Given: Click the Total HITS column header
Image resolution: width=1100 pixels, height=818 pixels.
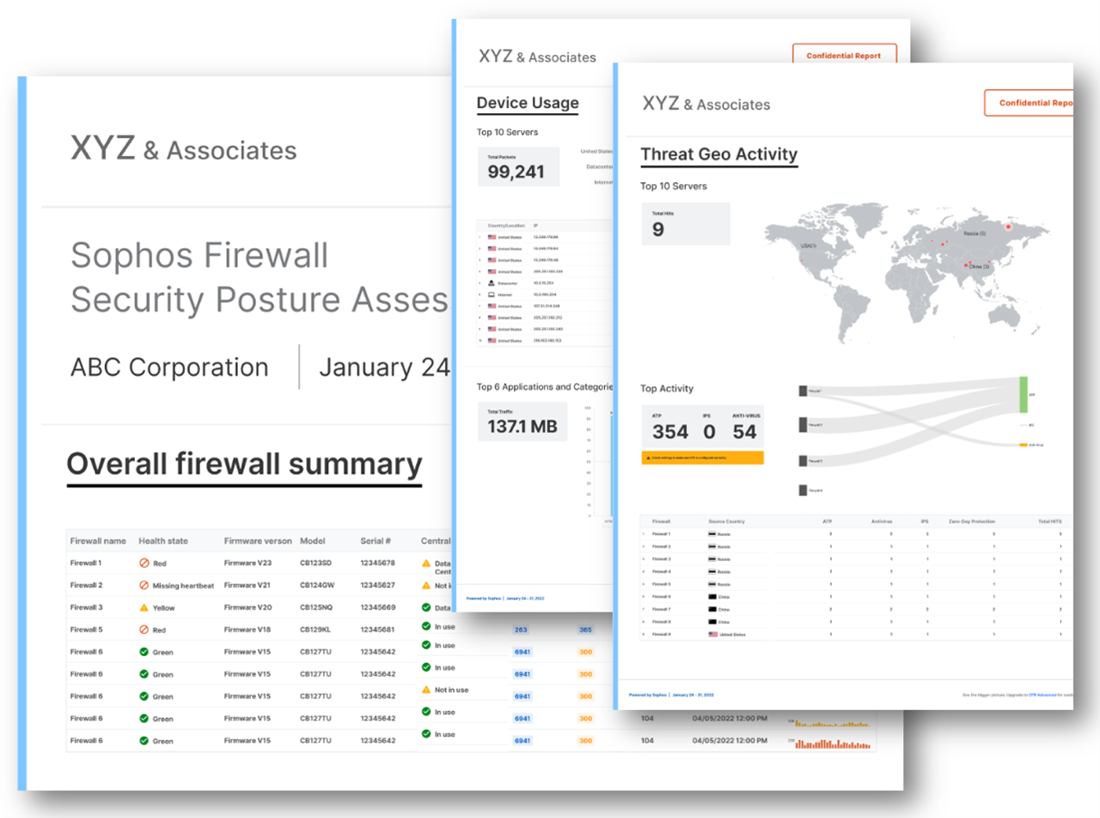Looking at the screenshot, I should (1049, 521).
